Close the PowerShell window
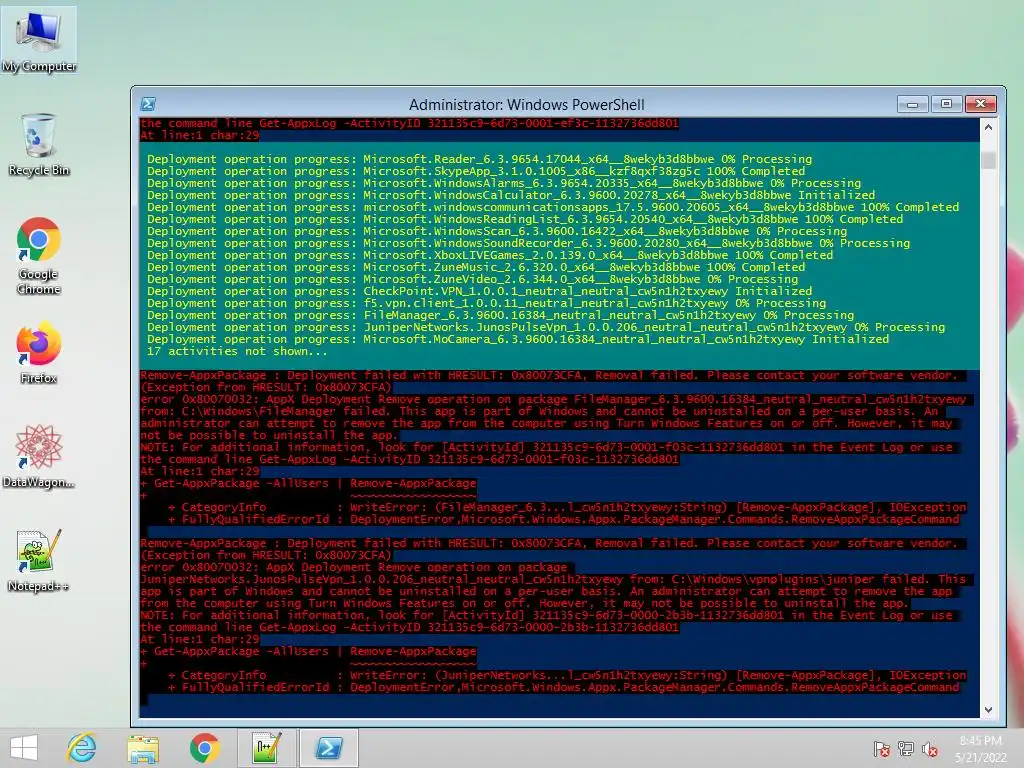 click(x=981, y=104)
